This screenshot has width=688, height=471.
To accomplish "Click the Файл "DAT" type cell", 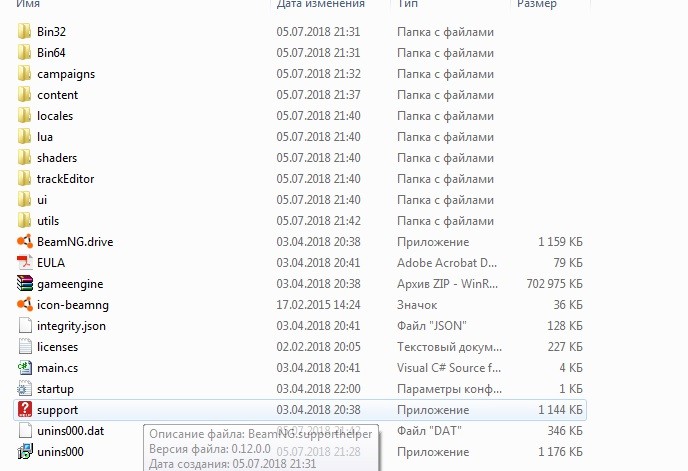I will coord(430,431).
